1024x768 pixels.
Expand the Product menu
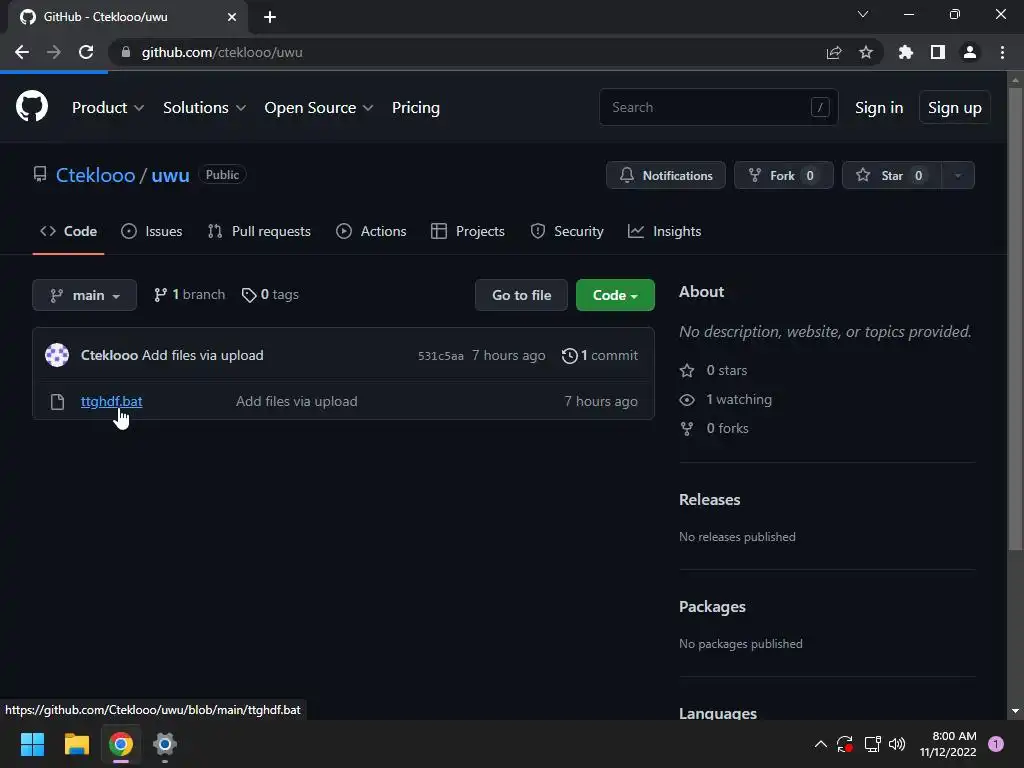108,108
